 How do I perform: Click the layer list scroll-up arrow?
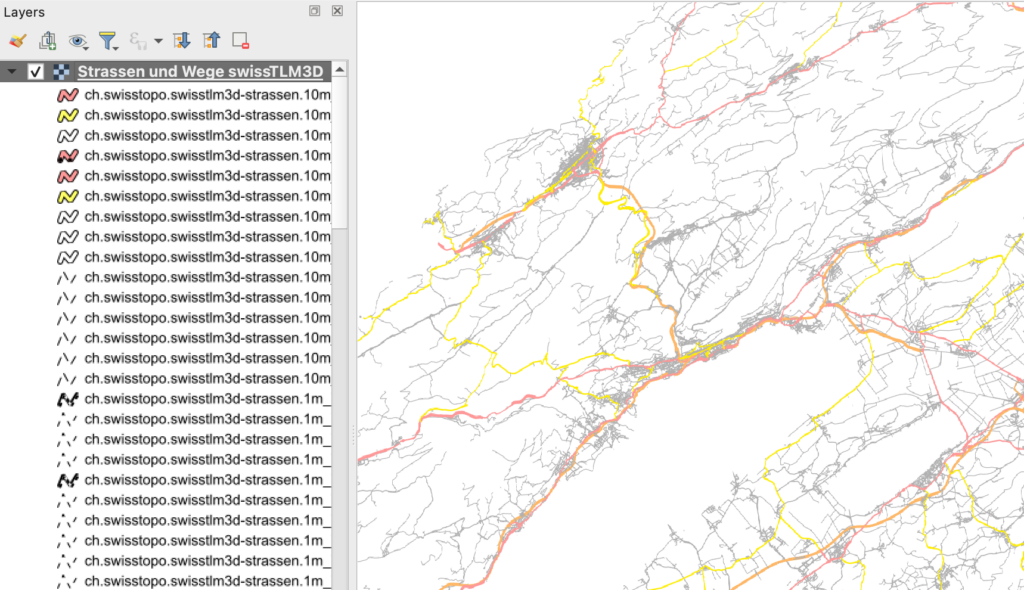[x=340, y=70]
